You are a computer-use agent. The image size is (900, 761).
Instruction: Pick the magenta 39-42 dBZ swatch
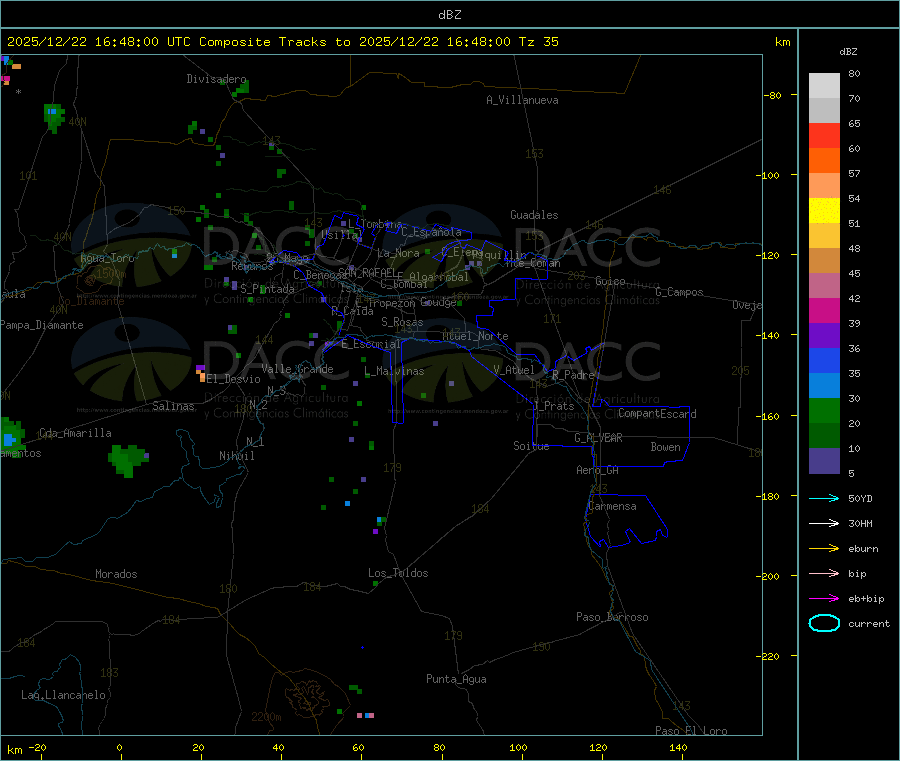(x=824, y=310)
